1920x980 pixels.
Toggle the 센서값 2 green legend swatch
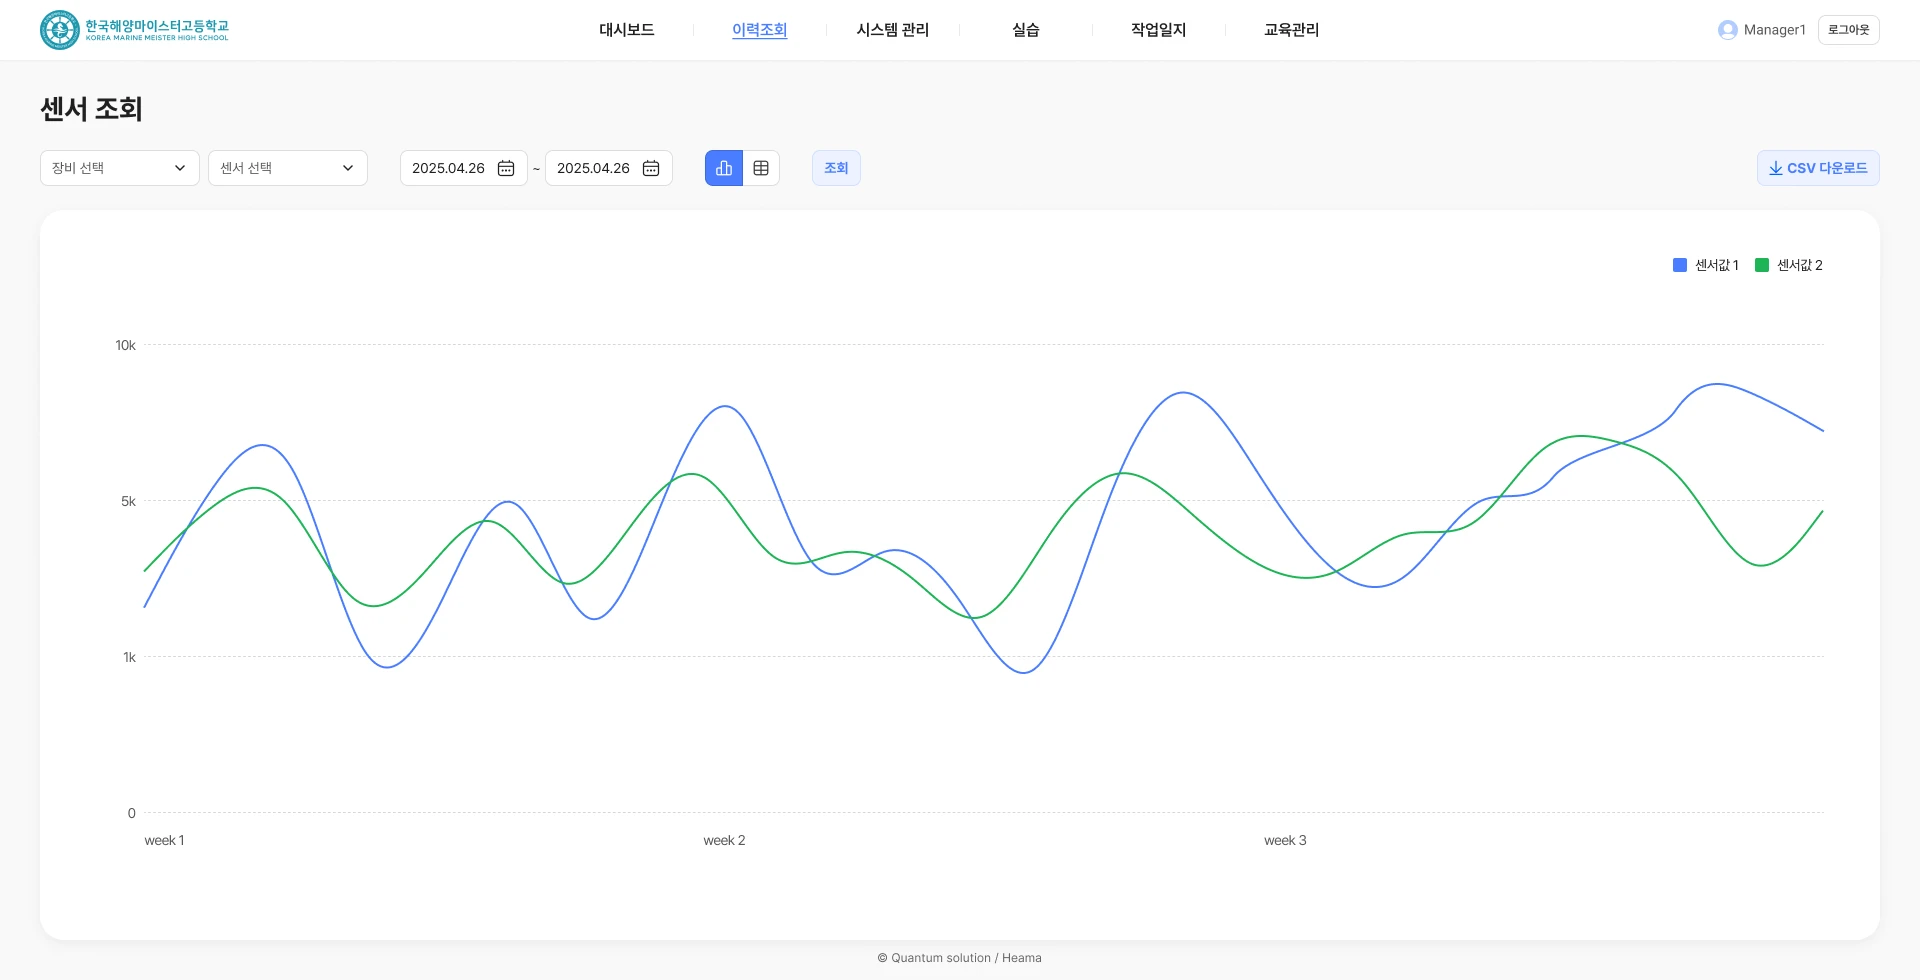[x=1762, y=265]
